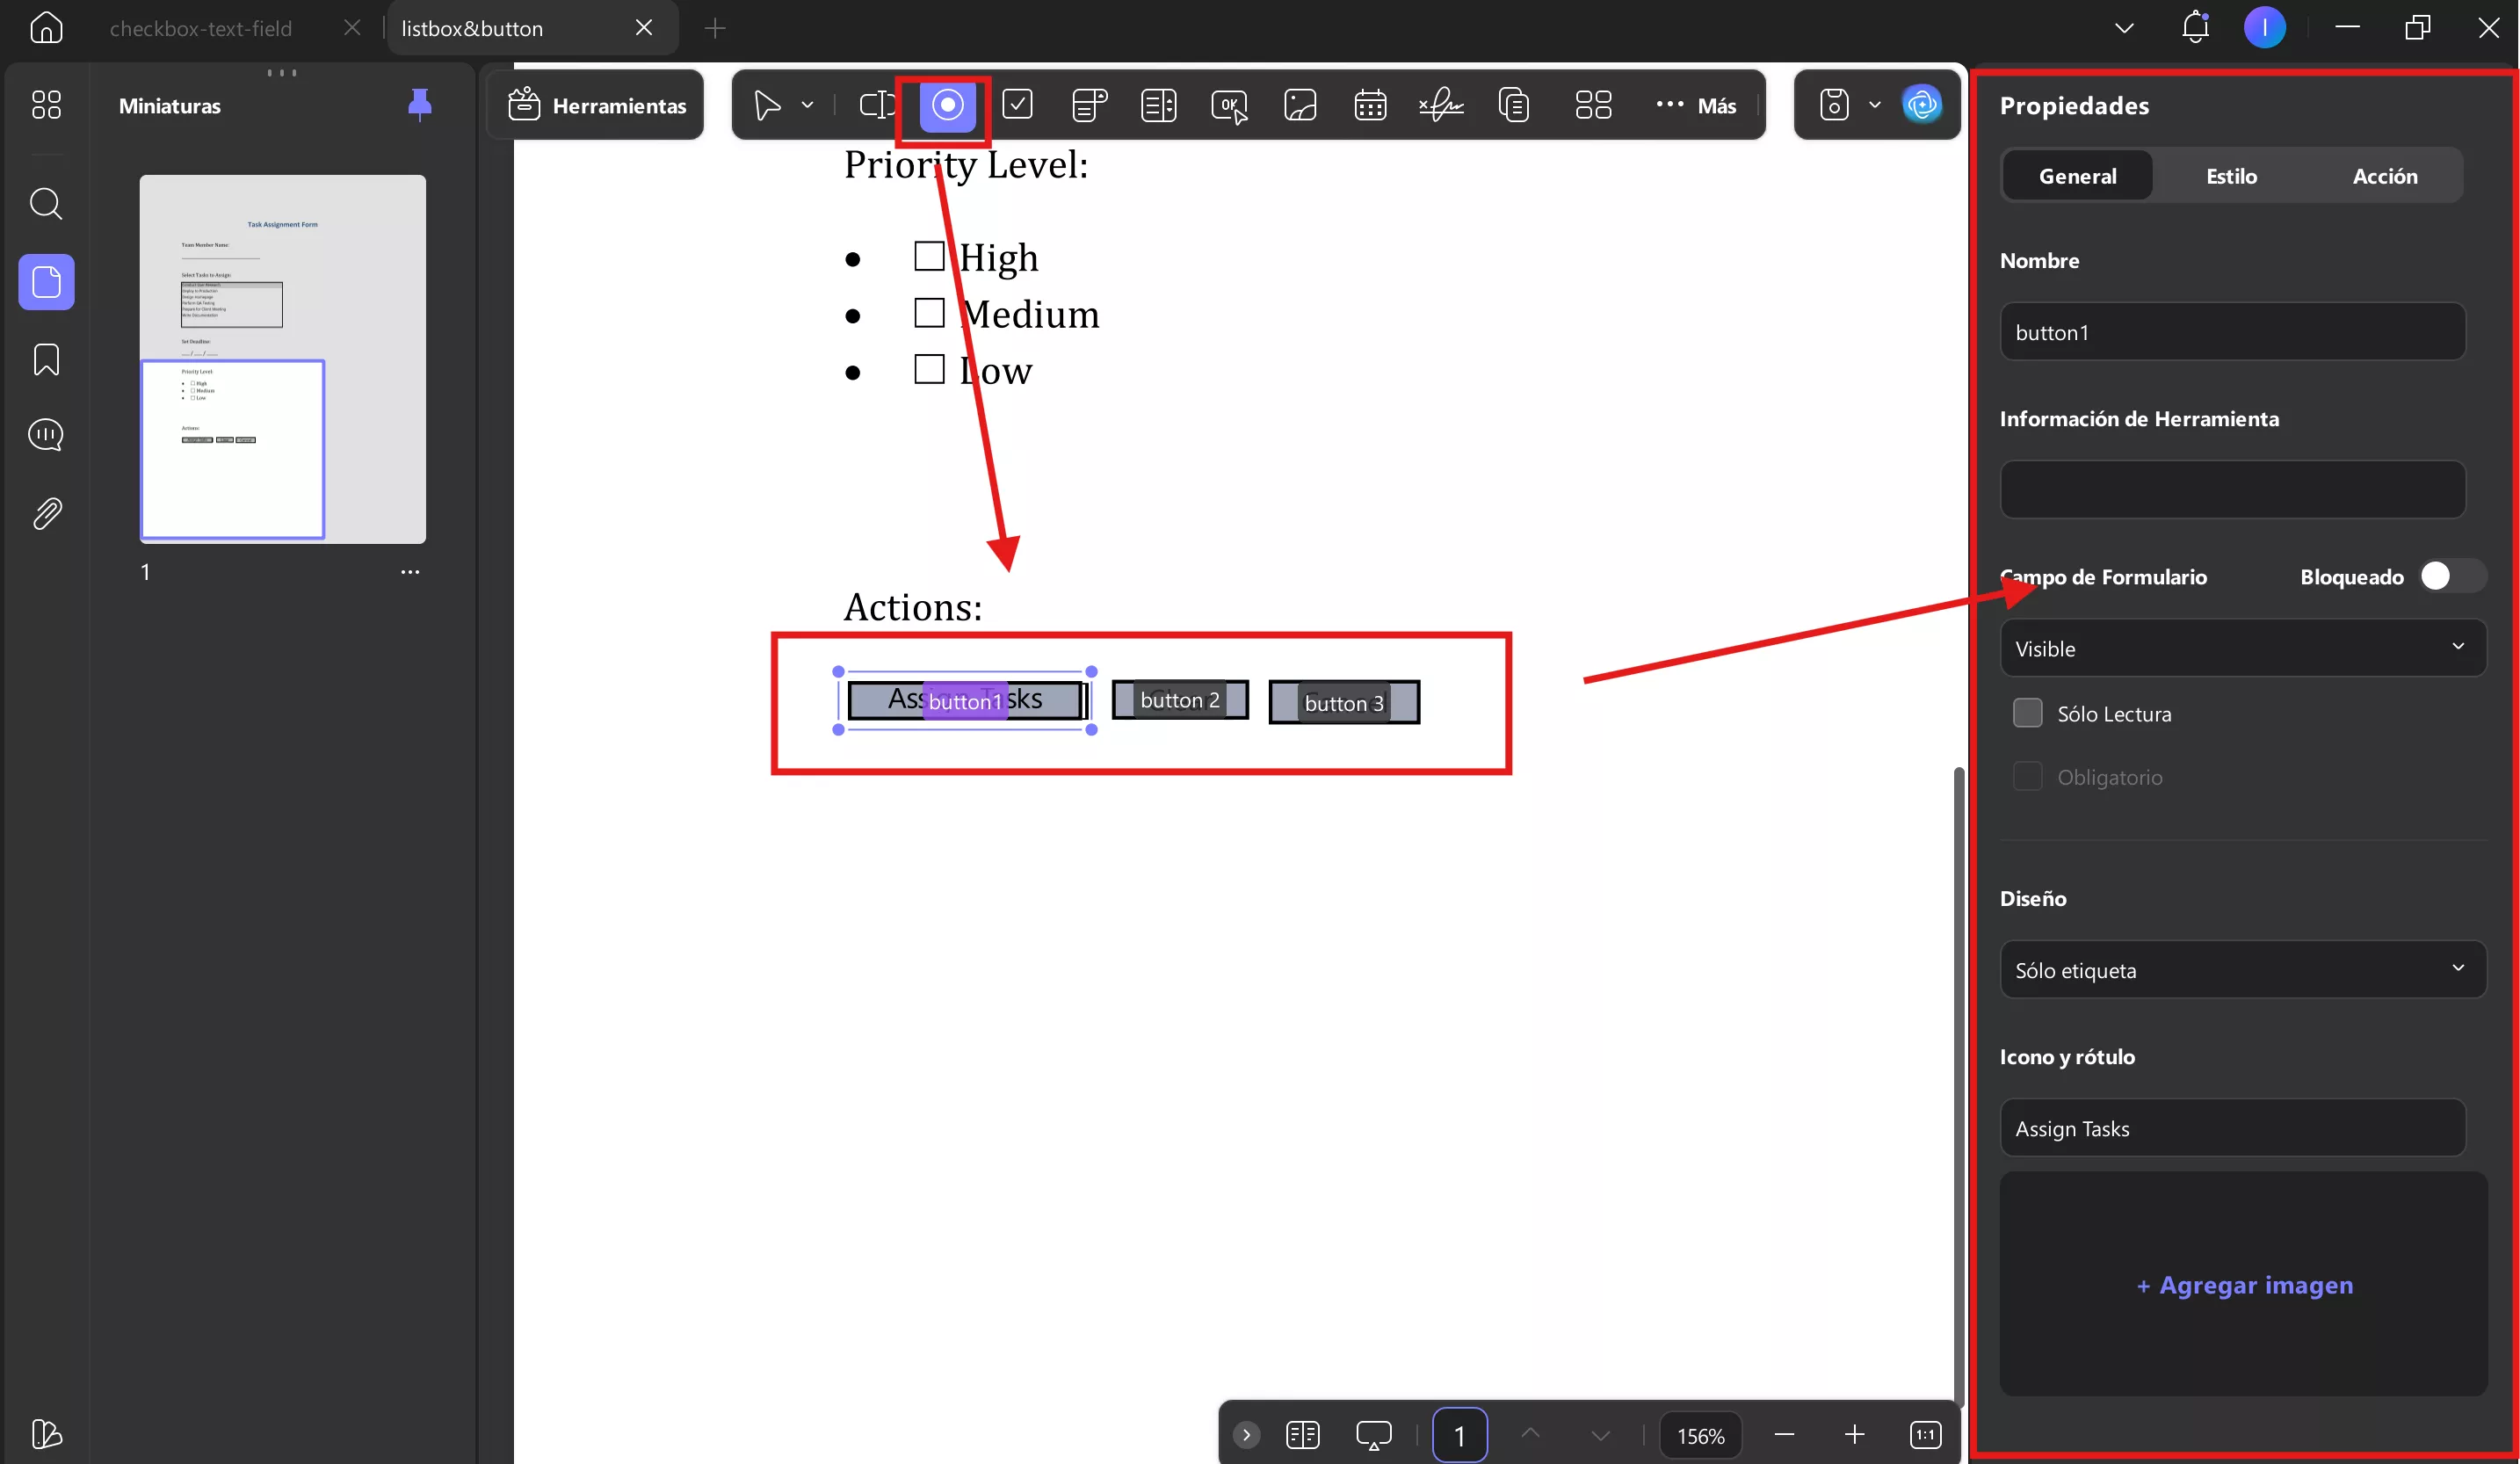The height and width of the screenshot is (1464, 2520).
Task: Open the field alignment grid tool
Action: tap(1593, 105)
